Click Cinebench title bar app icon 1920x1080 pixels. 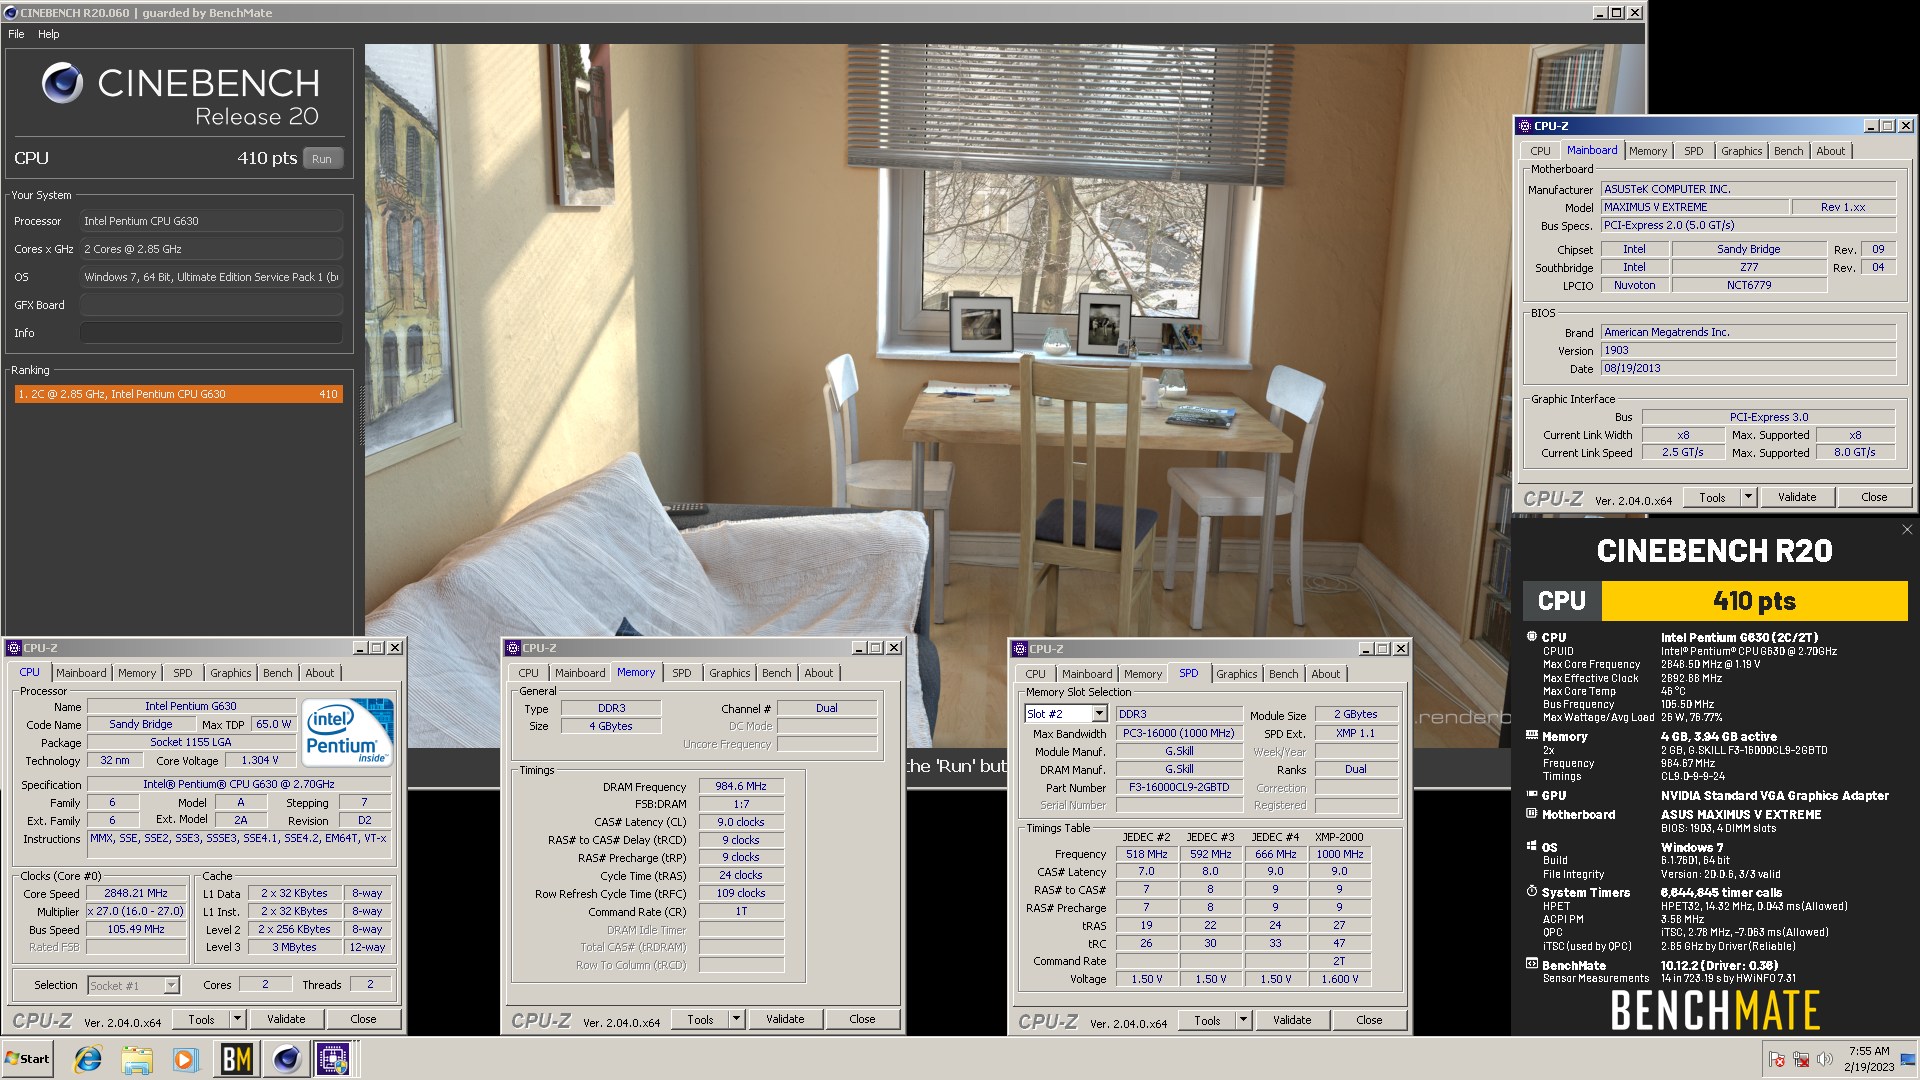[x=11, y=13]
